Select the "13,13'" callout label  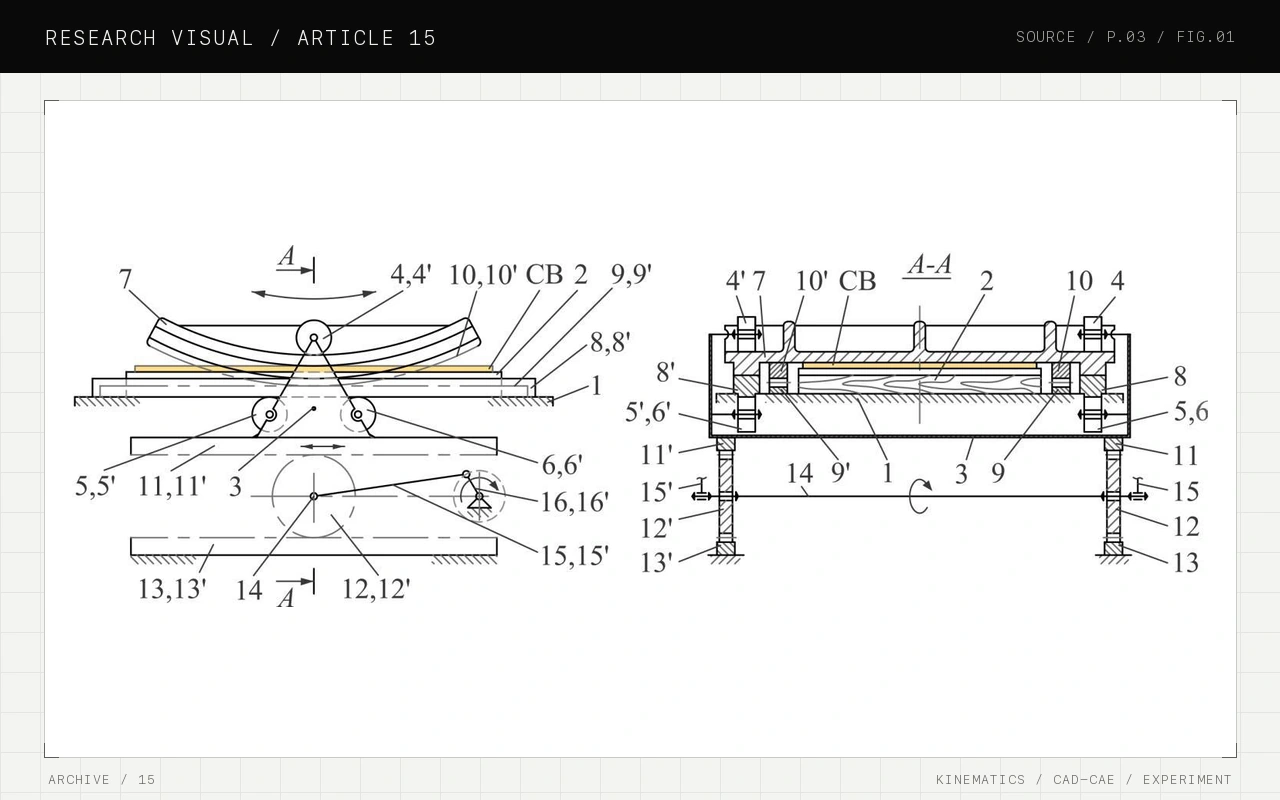click(x=171, y=589)
